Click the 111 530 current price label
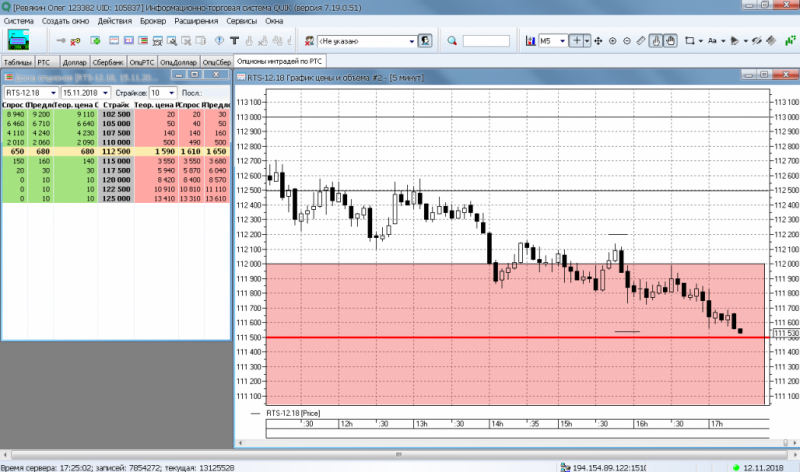 [x=786, y=333]
